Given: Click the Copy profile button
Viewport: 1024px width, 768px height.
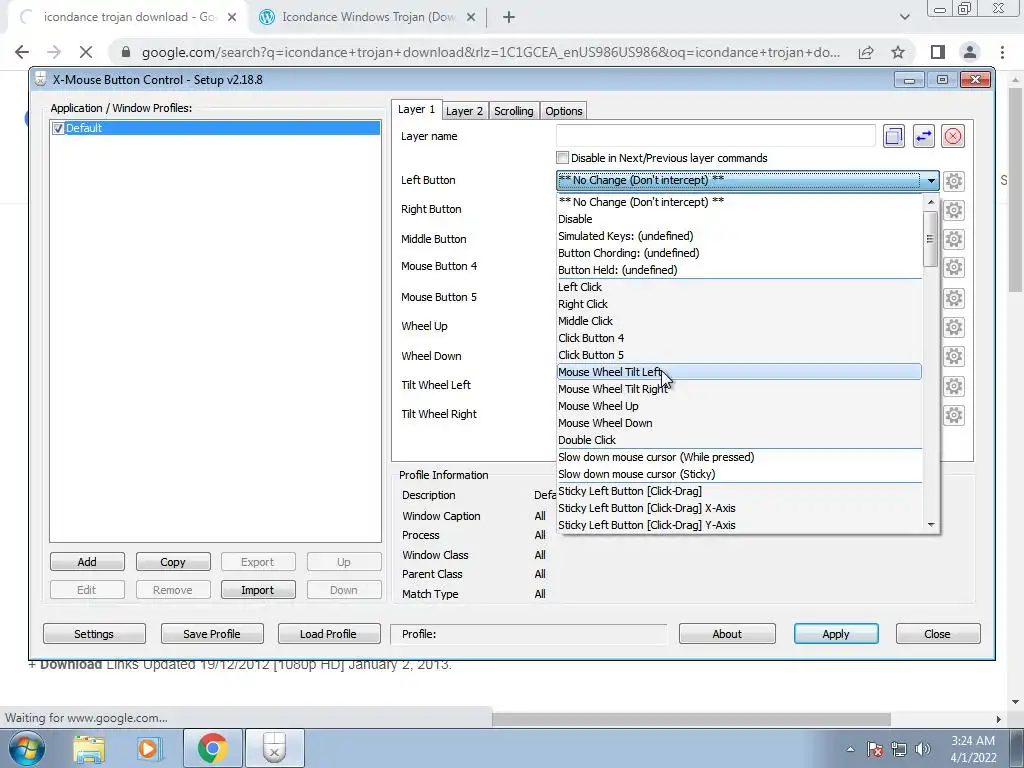Looking at the screenshot, I should (173, 562).
